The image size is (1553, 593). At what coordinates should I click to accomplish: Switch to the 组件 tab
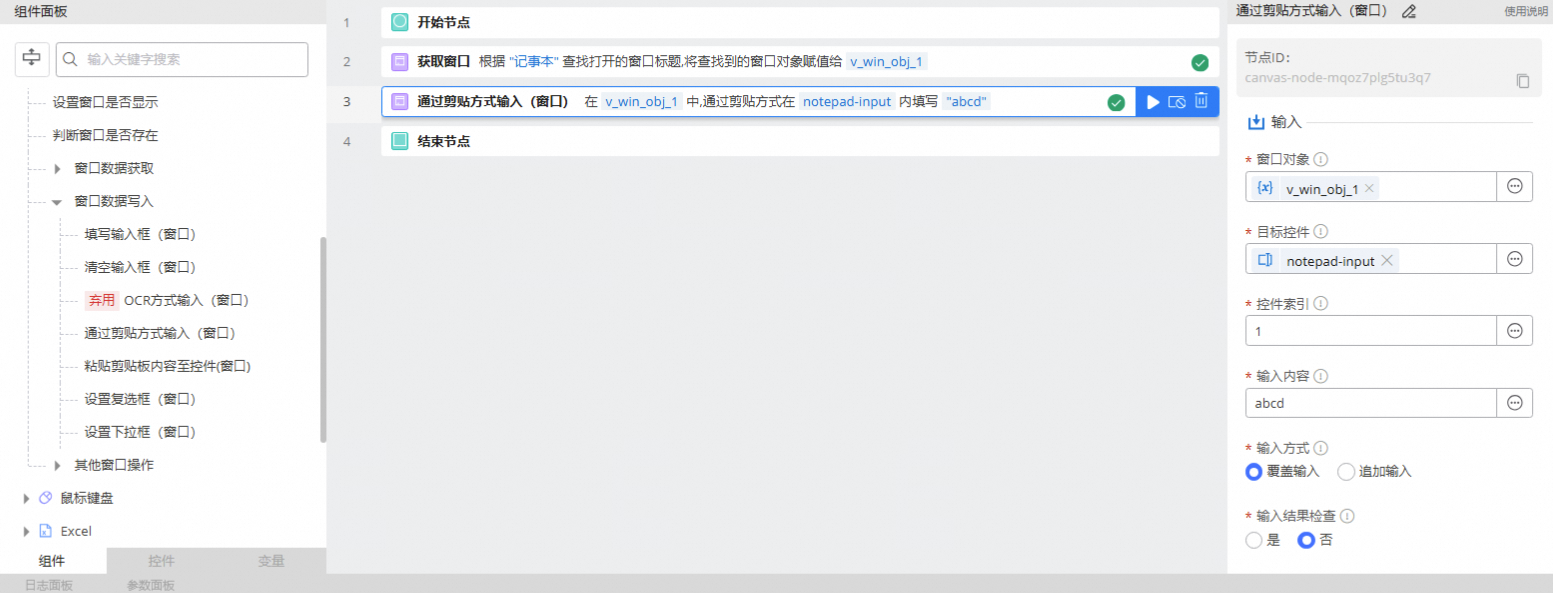click(53, 561)
